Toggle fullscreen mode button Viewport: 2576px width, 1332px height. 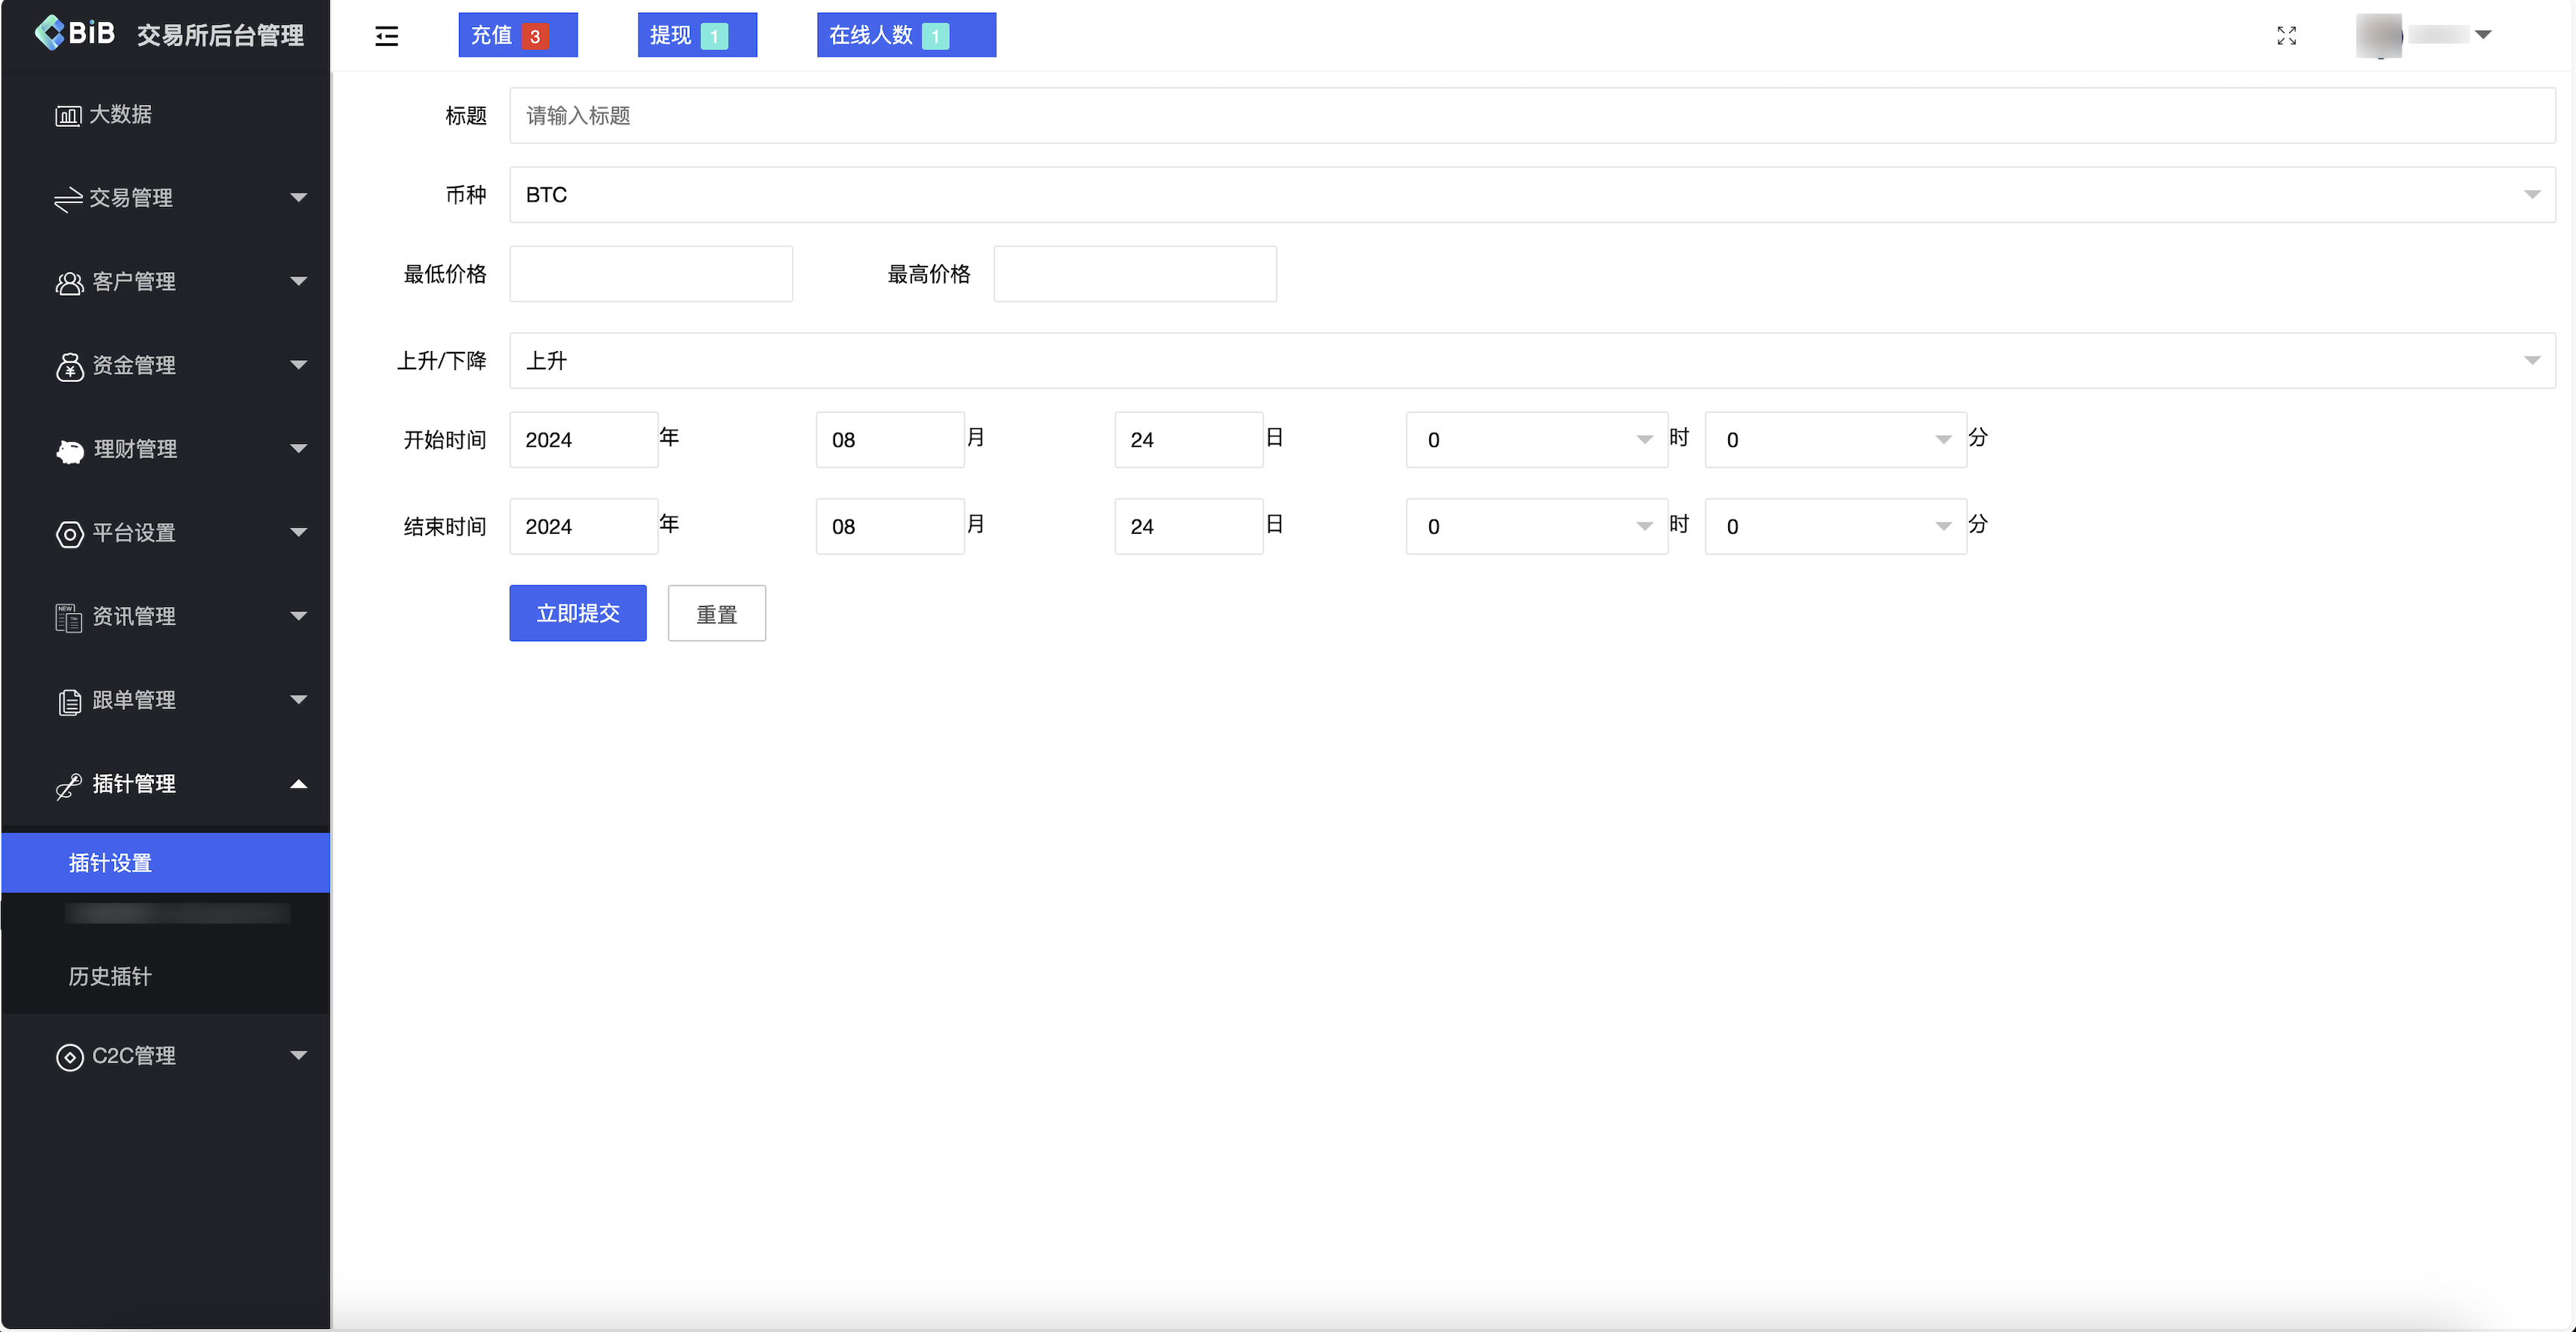tap(2288, 35)
